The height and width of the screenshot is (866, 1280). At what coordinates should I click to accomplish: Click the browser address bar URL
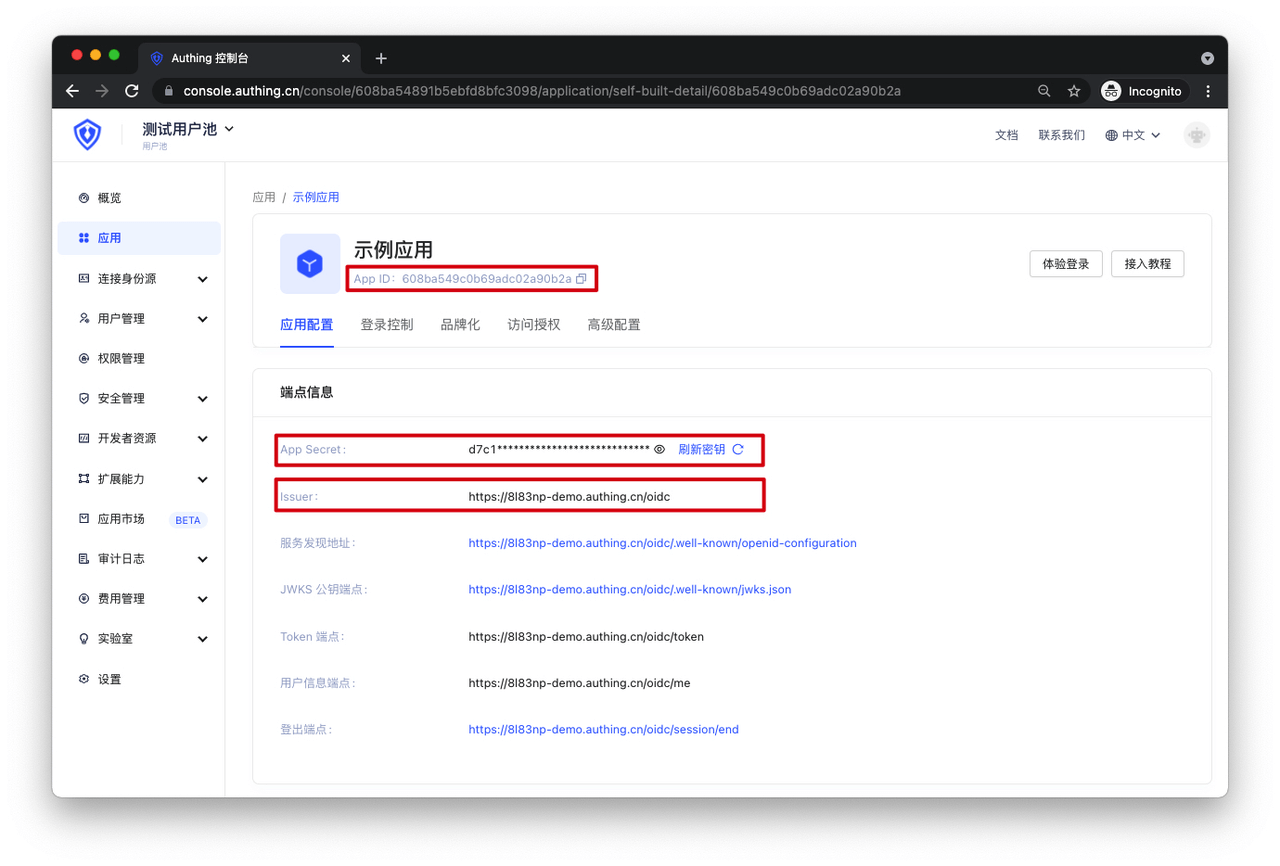541,91
